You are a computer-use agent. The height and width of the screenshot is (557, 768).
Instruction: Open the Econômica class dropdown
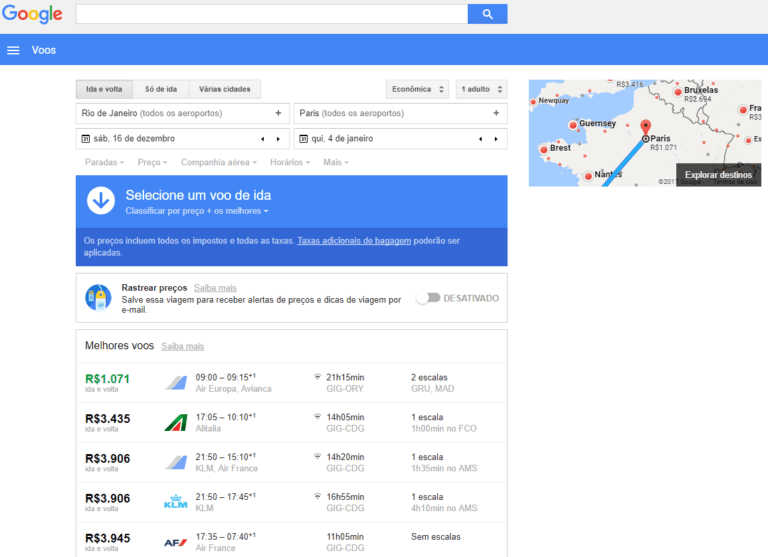coord(417,89)
